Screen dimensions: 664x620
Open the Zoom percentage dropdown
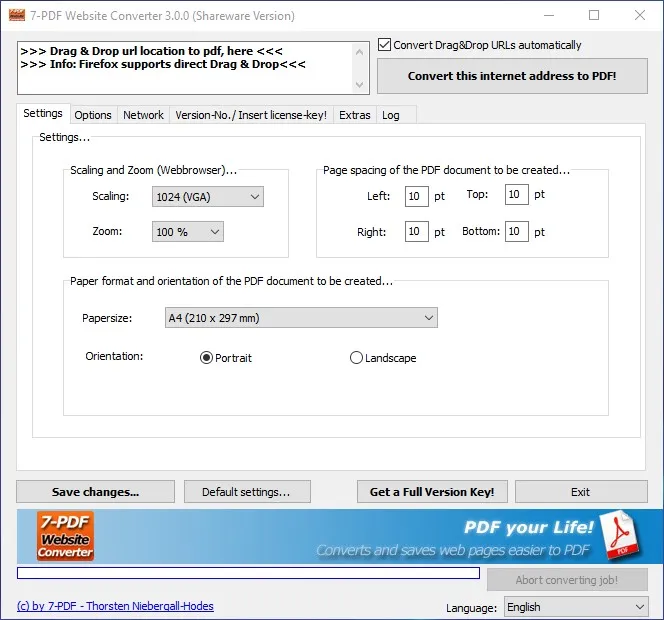[188, 232]
